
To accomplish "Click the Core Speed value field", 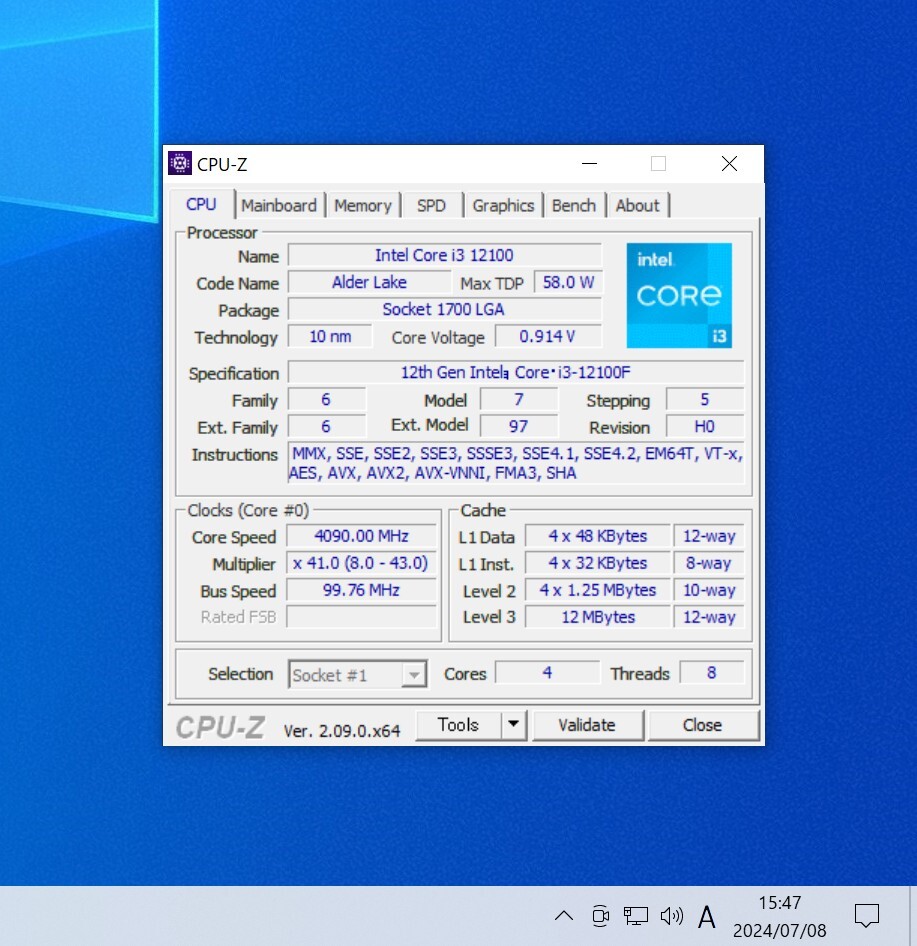I will click(361, 536).
